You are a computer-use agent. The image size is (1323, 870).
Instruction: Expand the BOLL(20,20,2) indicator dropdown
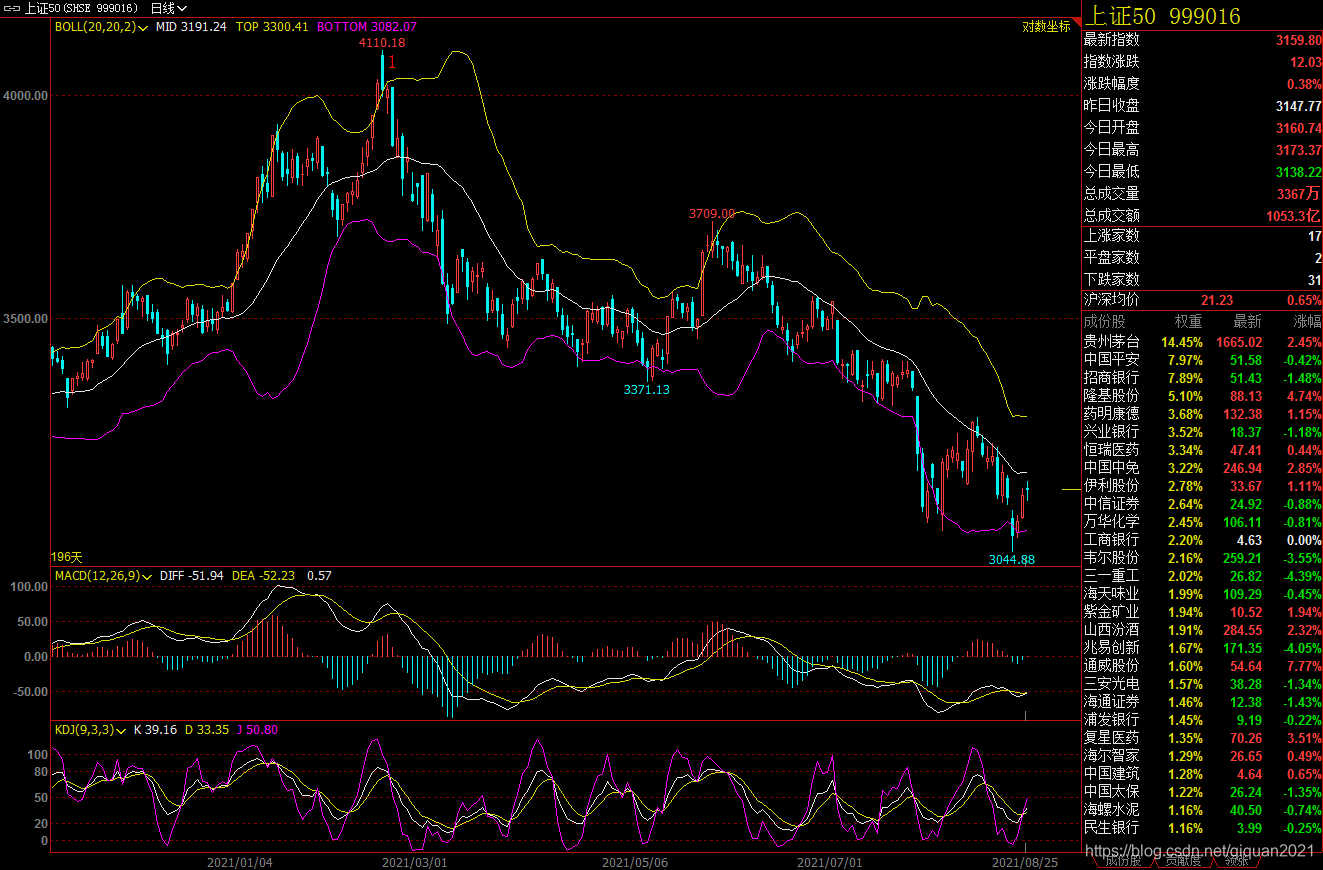click(101, 27)
